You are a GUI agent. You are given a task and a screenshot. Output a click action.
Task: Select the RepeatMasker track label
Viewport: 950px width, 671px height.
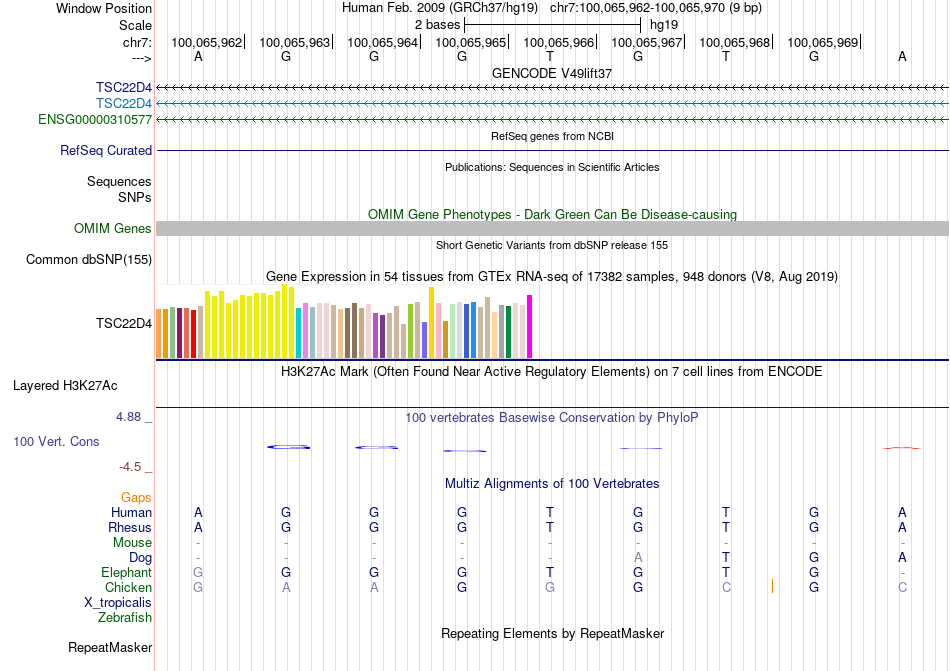coord(110,647)
